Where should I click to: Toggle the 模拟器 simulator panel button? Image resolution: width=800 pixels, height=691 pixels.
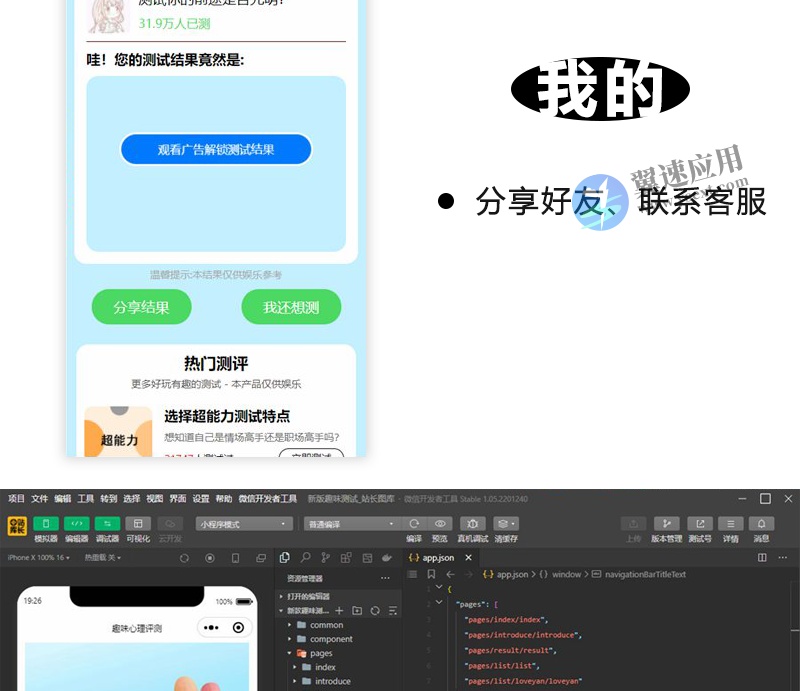pyautogui.click(x=46, y=524)
